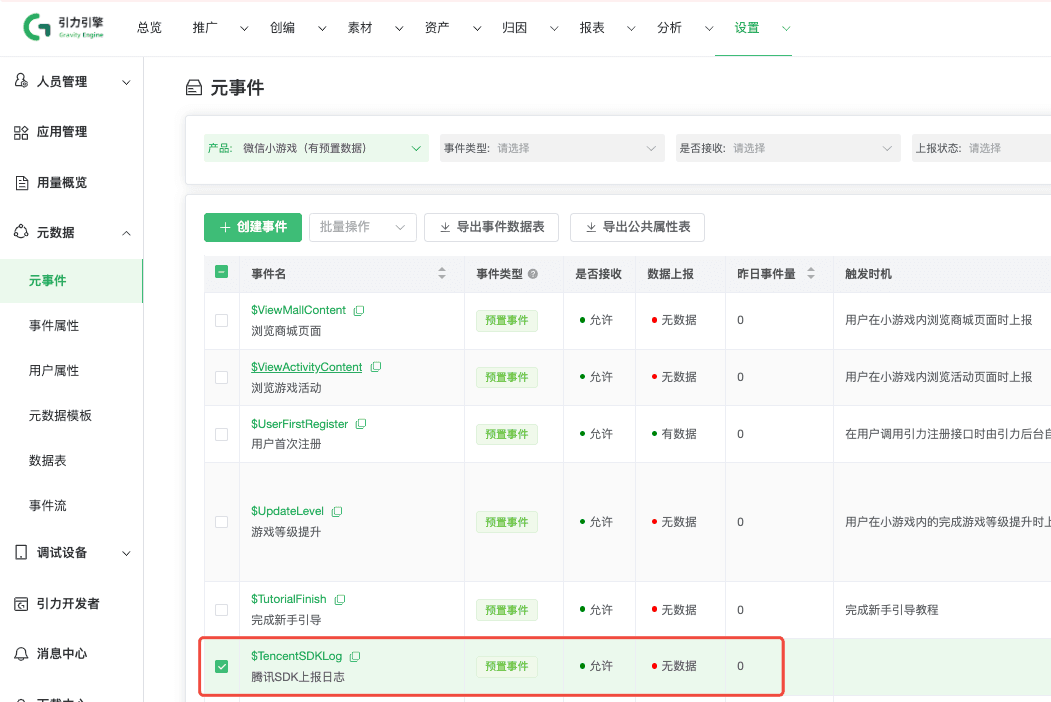Copy the $ViewActivityContent event name
This screenshot has width=1051, height=702.
click(376, 367)
